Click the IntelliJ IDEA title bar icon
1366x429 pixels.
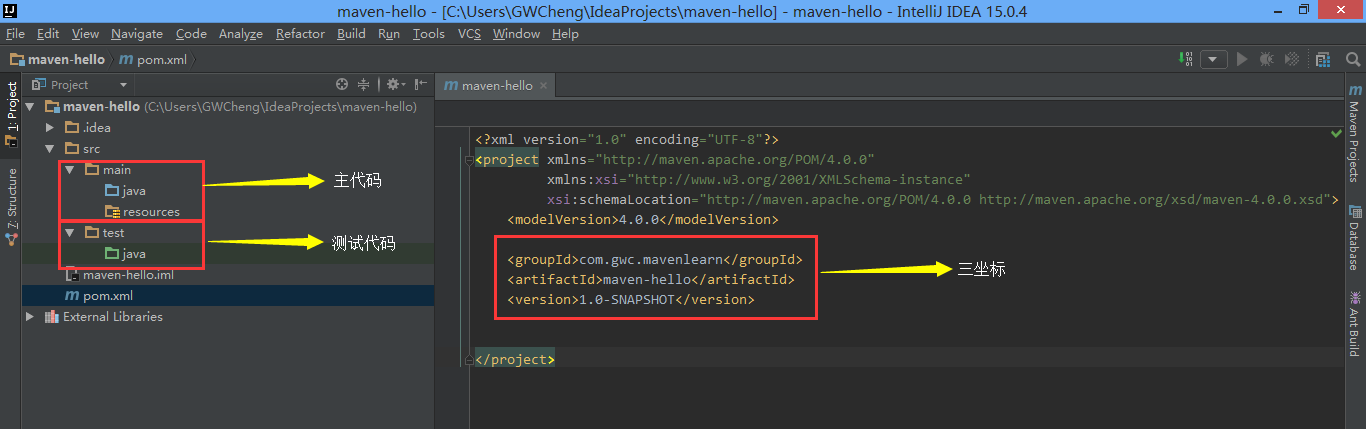pyautogui.click(x=13, y=11)
